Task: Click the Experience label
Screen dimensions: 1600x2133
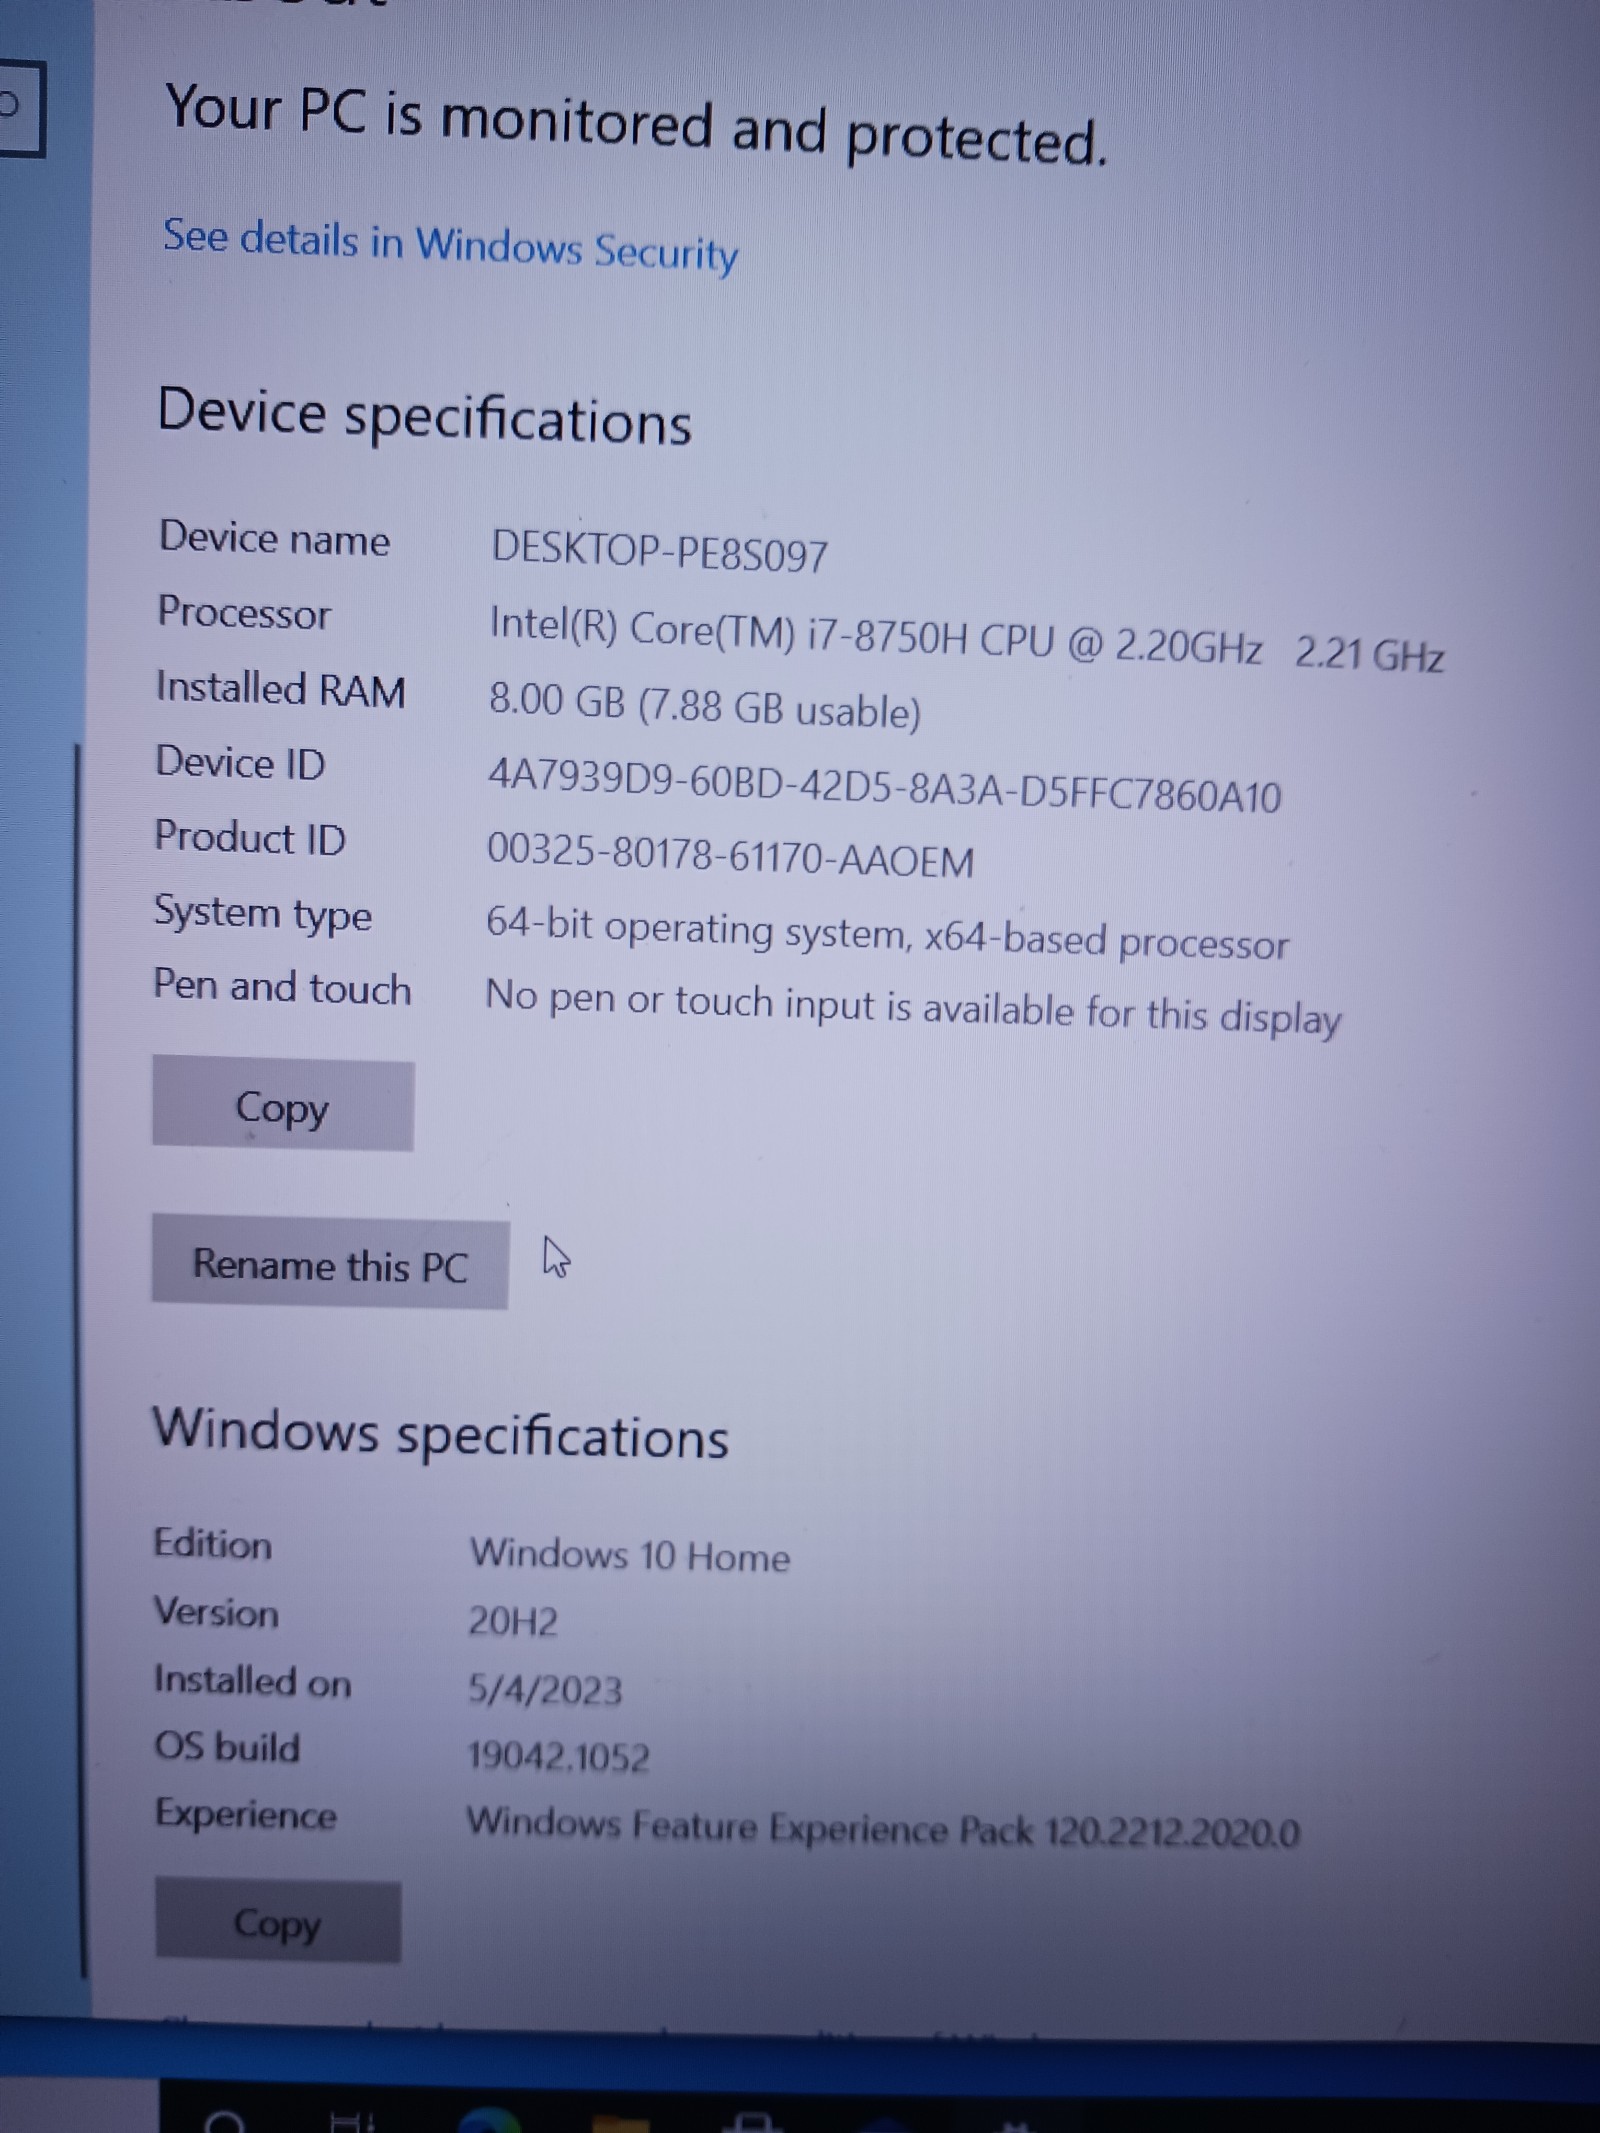Action: click(x=246, y=1815)
